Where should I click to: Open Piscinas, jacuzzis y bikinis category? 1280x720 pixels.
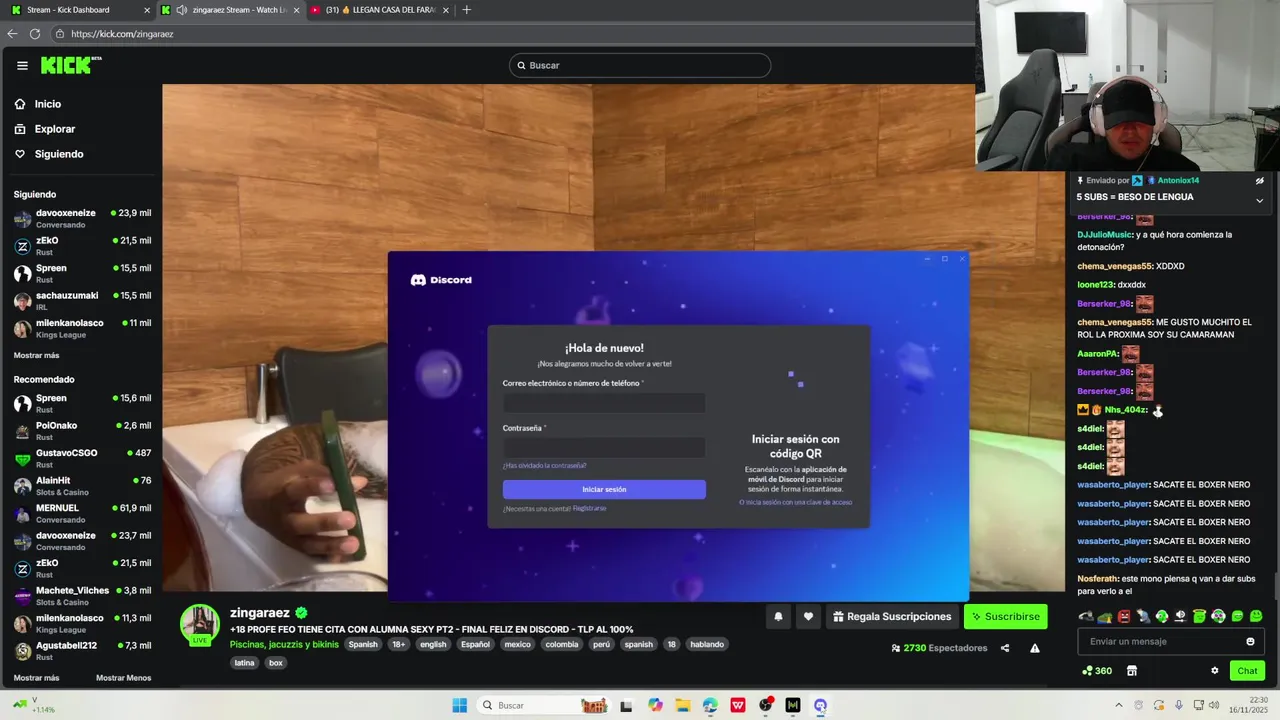[284, 644]
